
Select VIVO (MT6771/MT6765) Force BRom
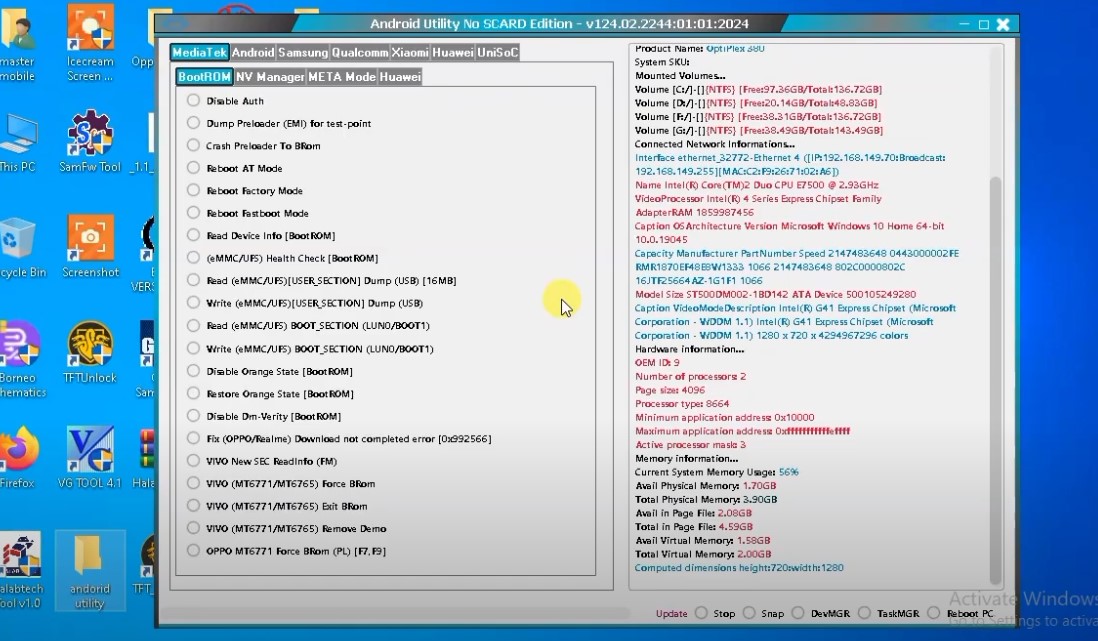tap(193, 483)
